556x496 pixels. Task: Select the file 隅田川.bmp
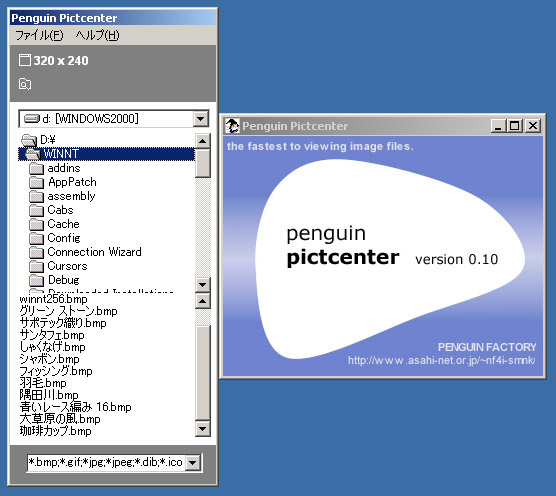click(49, 395)
